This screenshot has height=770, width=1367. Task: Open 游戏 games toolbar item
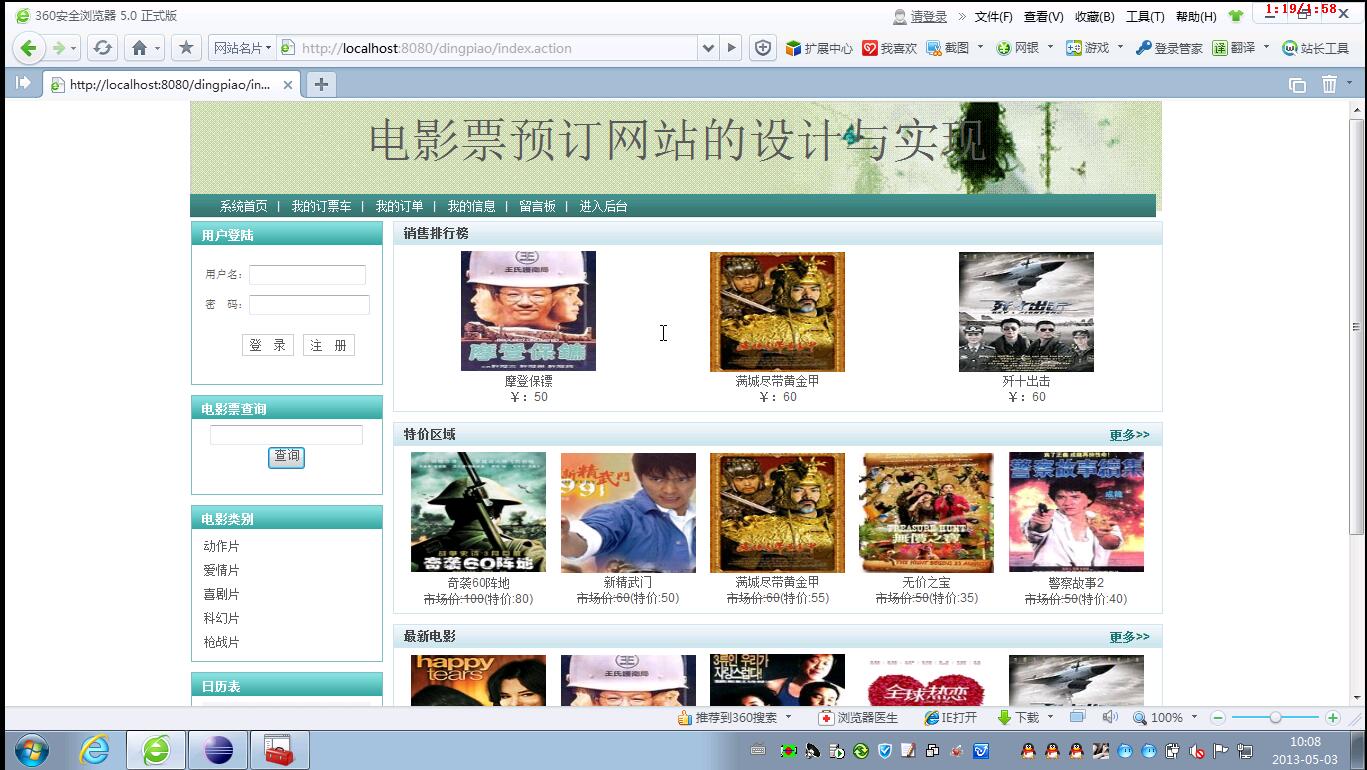click(x=1088, y=48)
